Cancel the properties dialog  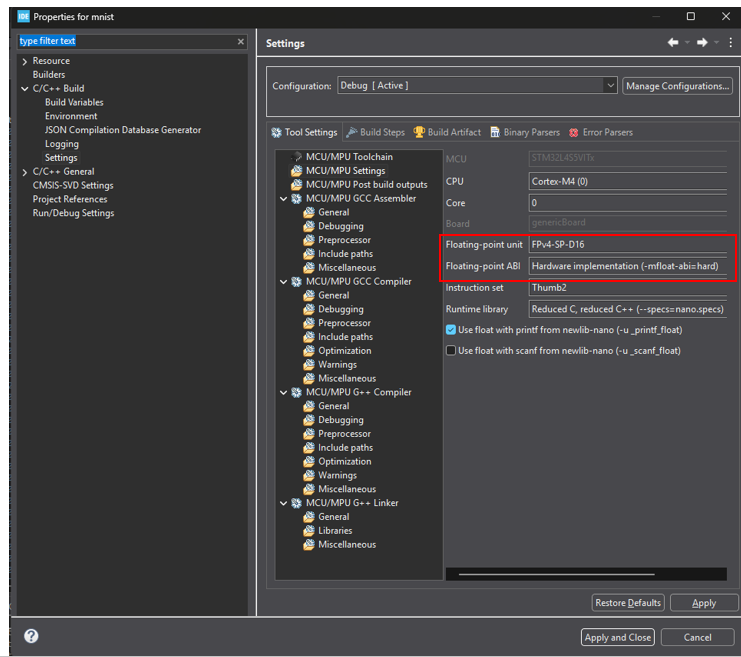click(697, 637)
